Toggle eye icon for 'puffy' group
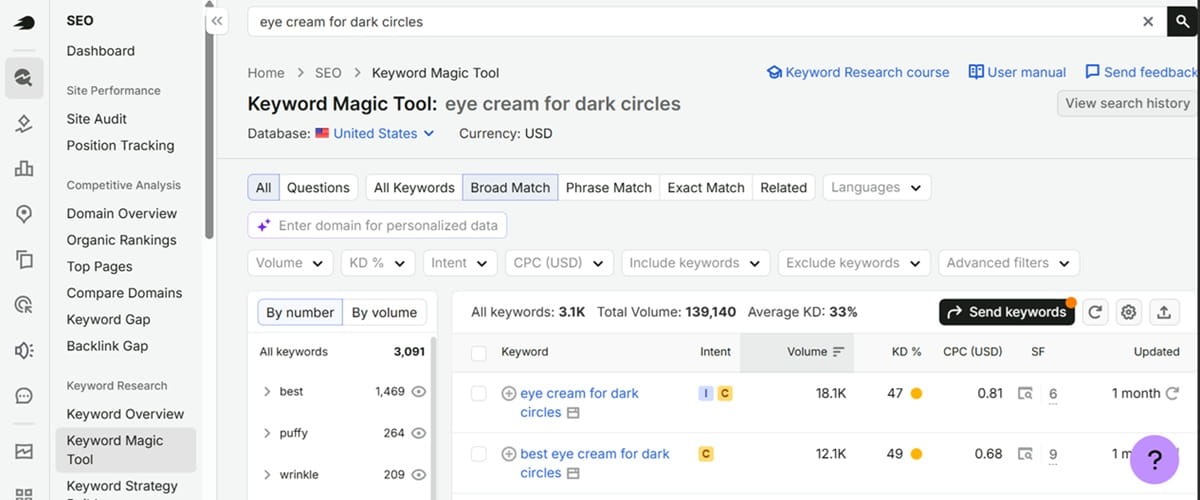The width and height of the screenshot is (1200, 500). pos(419,433)
